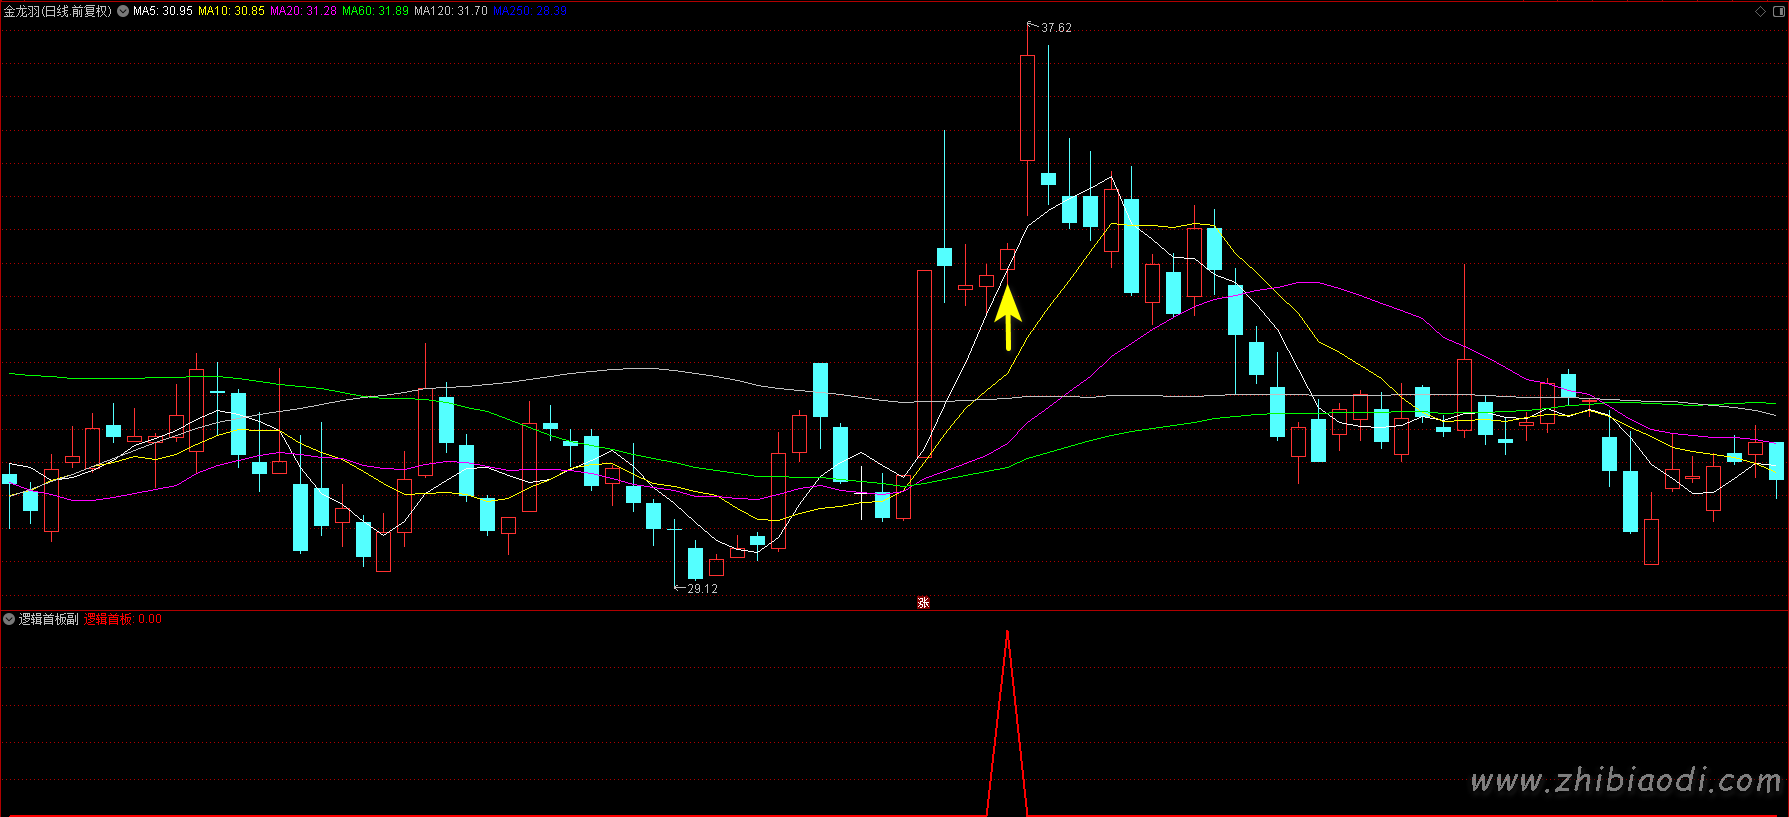Click the magenta MA20 legend label
The width and height of the screenshot is (1789, 817).
(303, 11)
